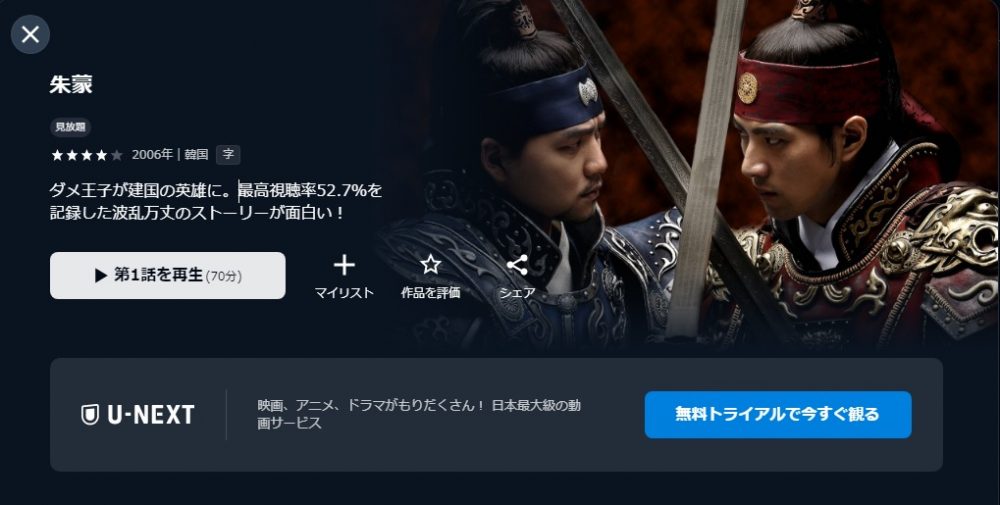Click the 見放題 badge
Screen dimensions: 1000x505
(x=70, y=127)
